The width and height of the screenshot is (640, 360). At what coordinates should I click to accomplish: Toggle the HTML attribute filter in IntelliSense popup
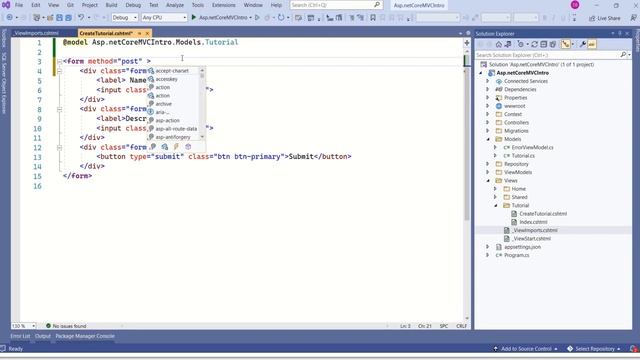point(164,147)
